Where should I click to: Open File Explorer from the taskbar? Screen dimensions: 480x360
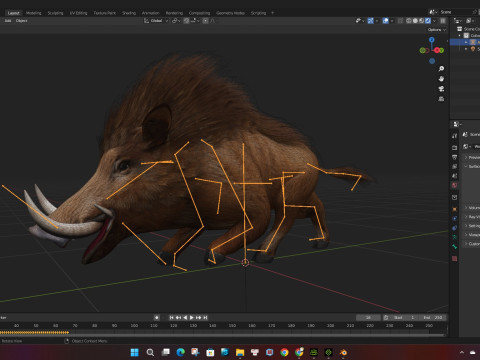240,352
